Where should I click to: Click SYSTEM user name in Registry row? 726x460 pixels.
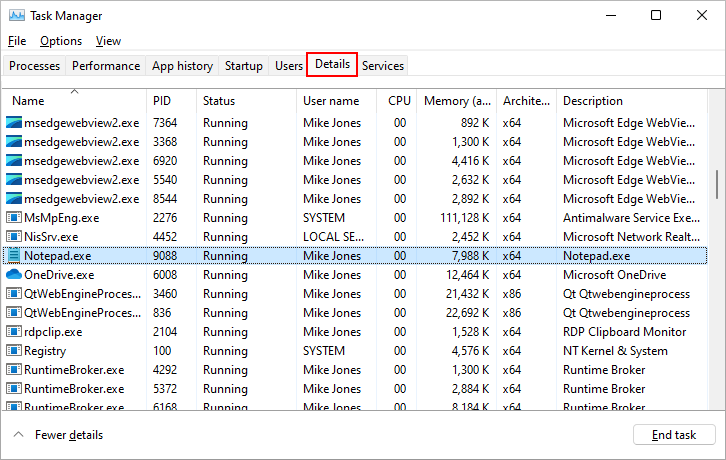click(324, 351)
